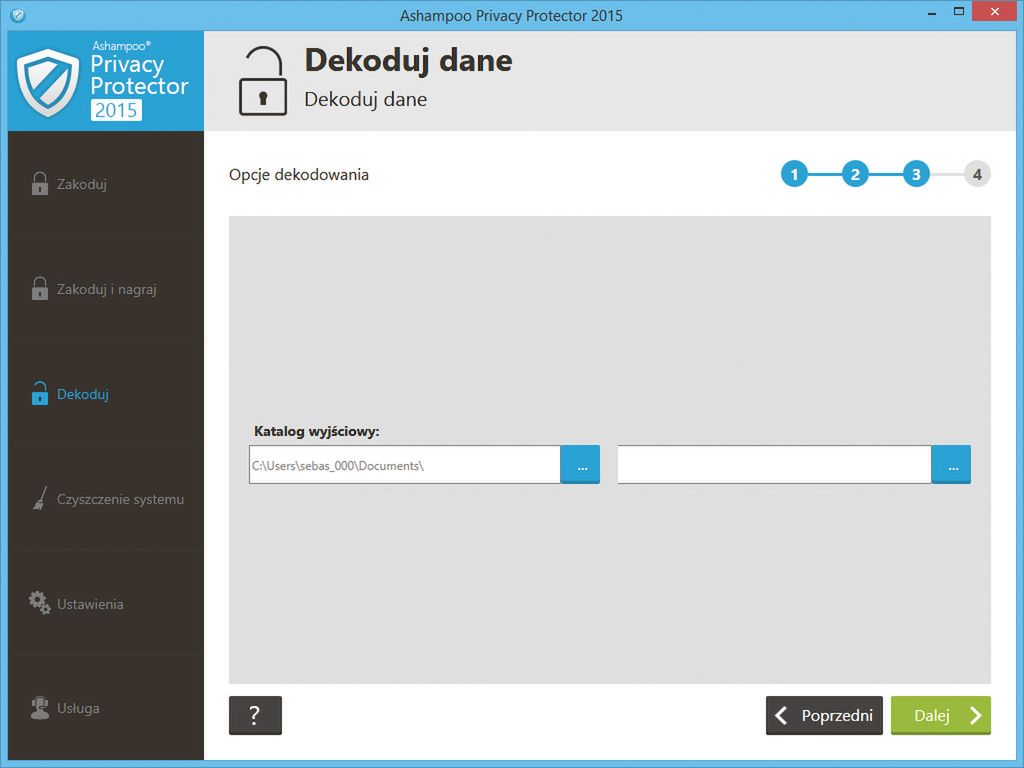Click the open padlock Dekoduj dane header icon
The image size is (1024, 768).
tap(263, 81)
